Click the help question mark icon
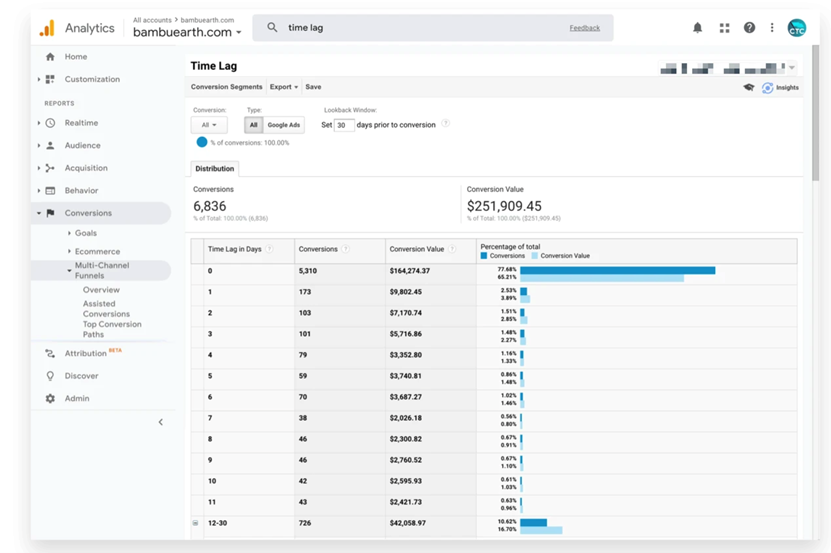The height and width of the screenshot is (553, 831). click(749, 28)
